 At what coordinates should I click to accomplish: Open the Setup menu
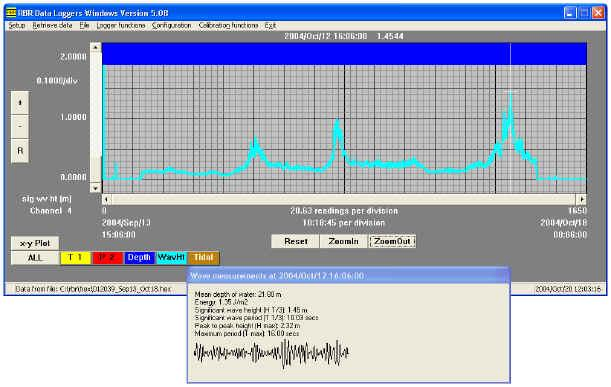(17, 25)
